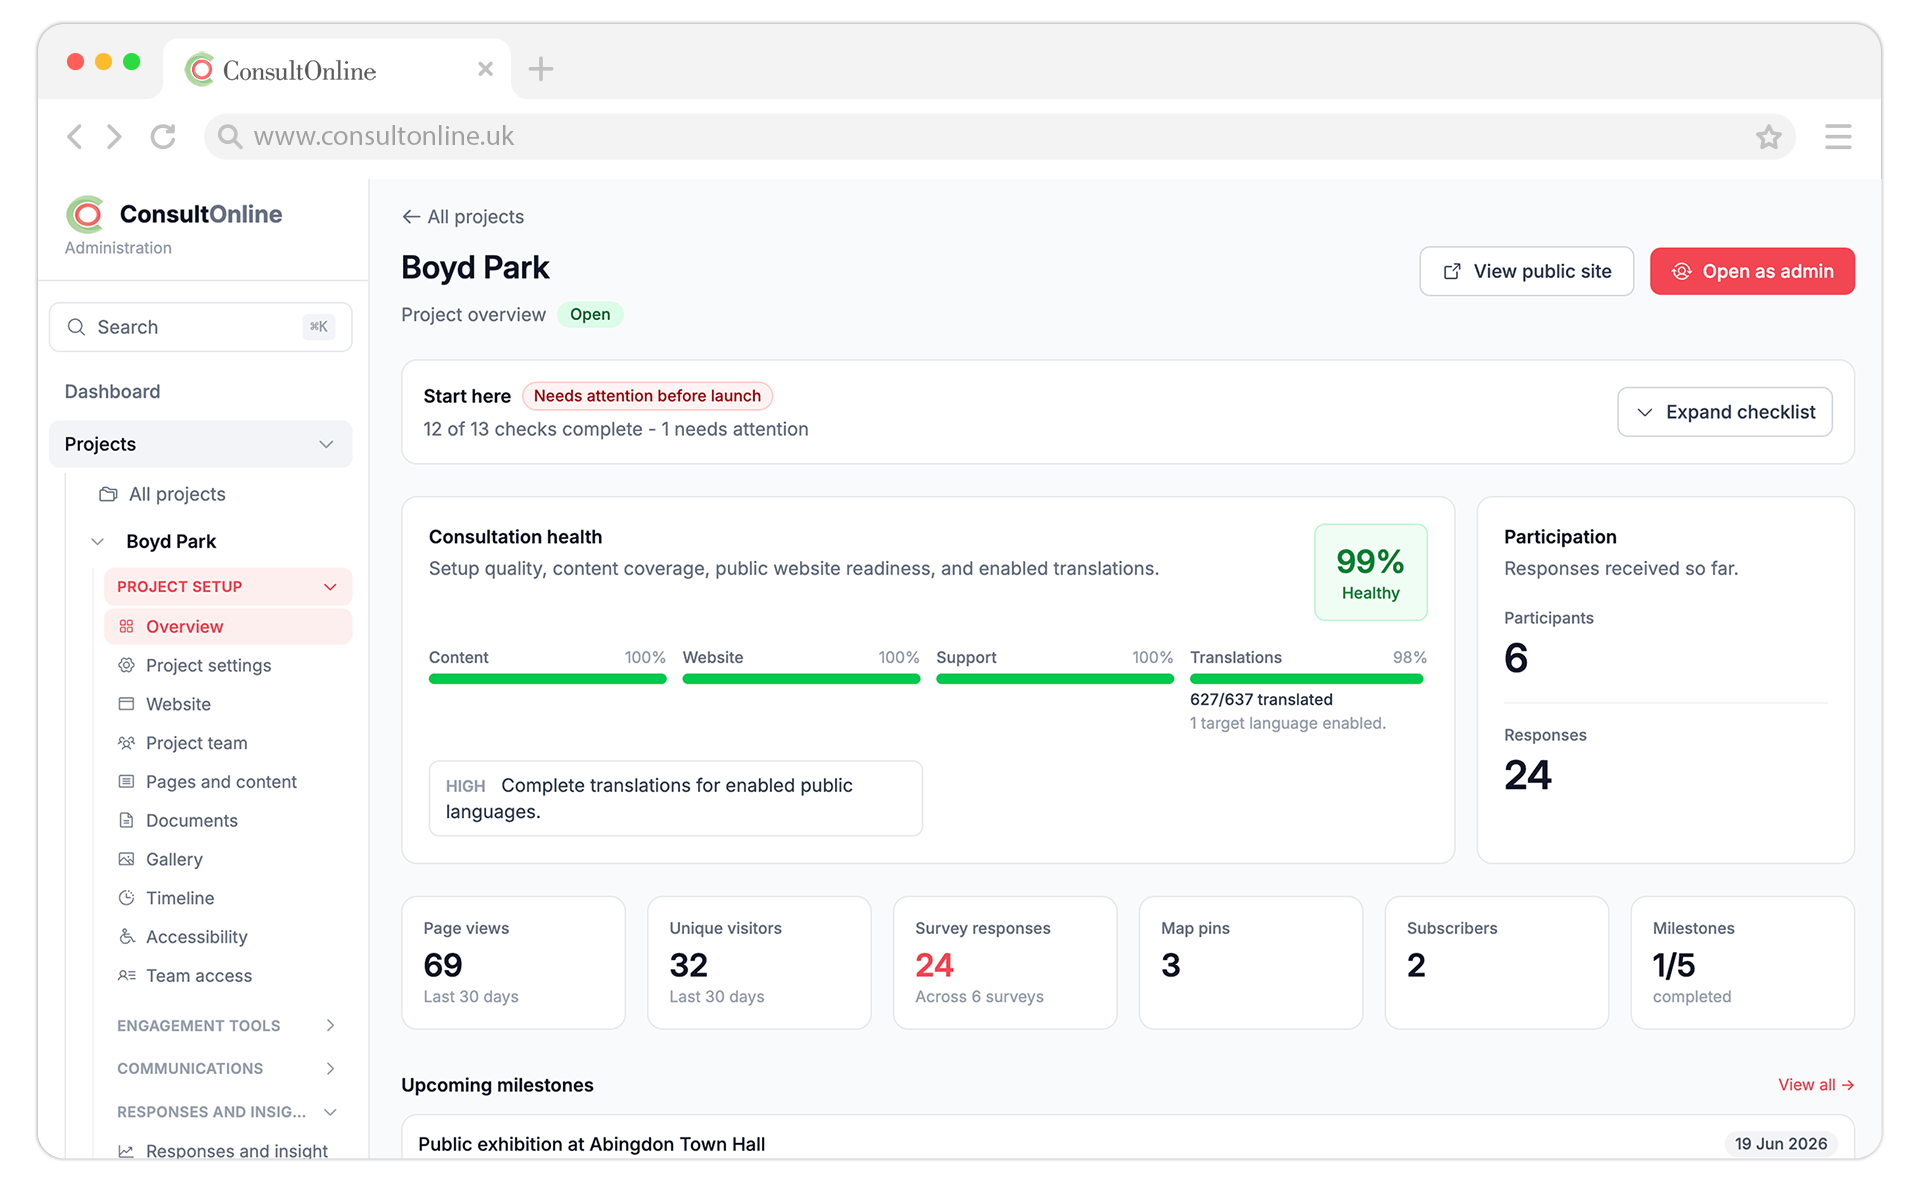Click View all milestones link
Image resolution: width=1920 pixels, height=1182 pixels.
[x=1815, y=1085]
